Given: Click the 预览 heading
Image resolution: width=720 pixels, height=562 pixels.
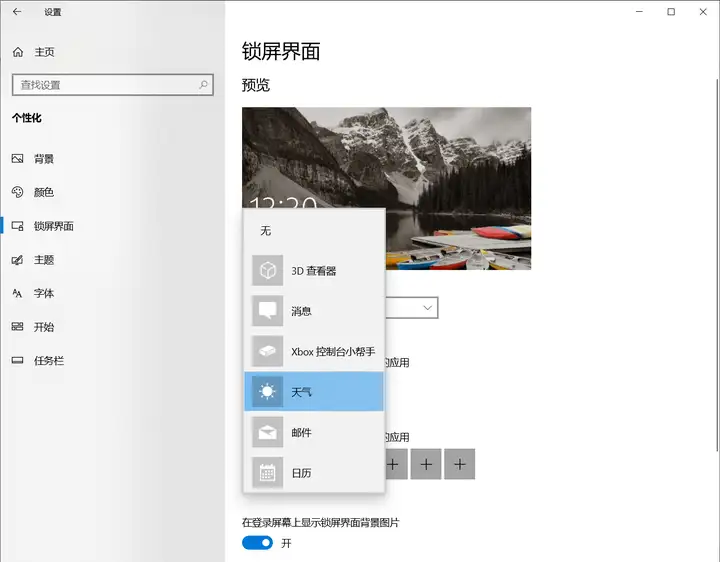Looking at the screenshot, I should click(x=256, y=85).
